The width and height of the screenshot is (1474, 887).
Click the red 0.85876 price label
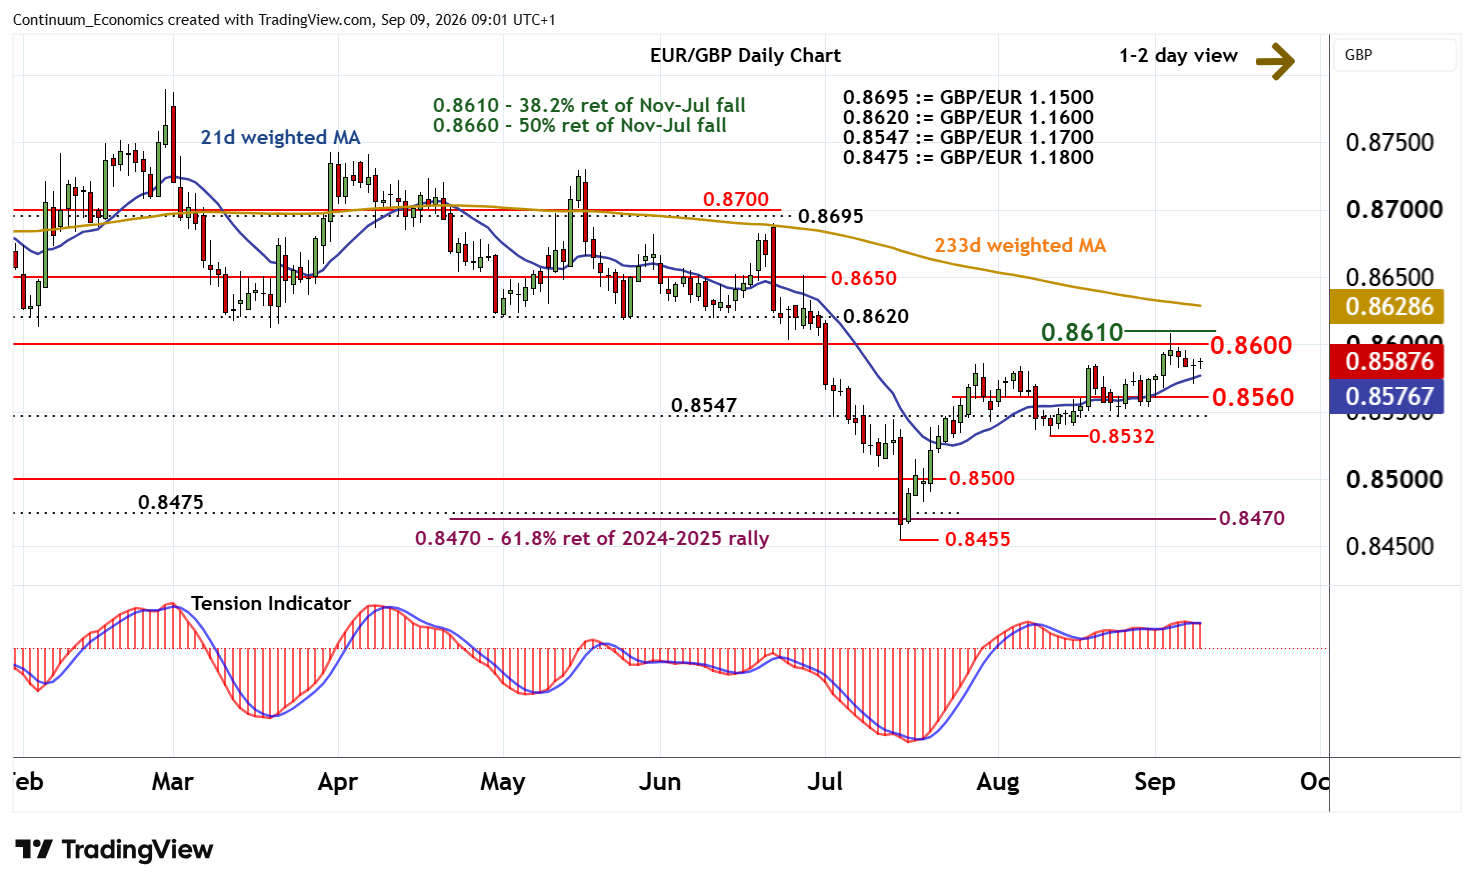(1389, 361)
